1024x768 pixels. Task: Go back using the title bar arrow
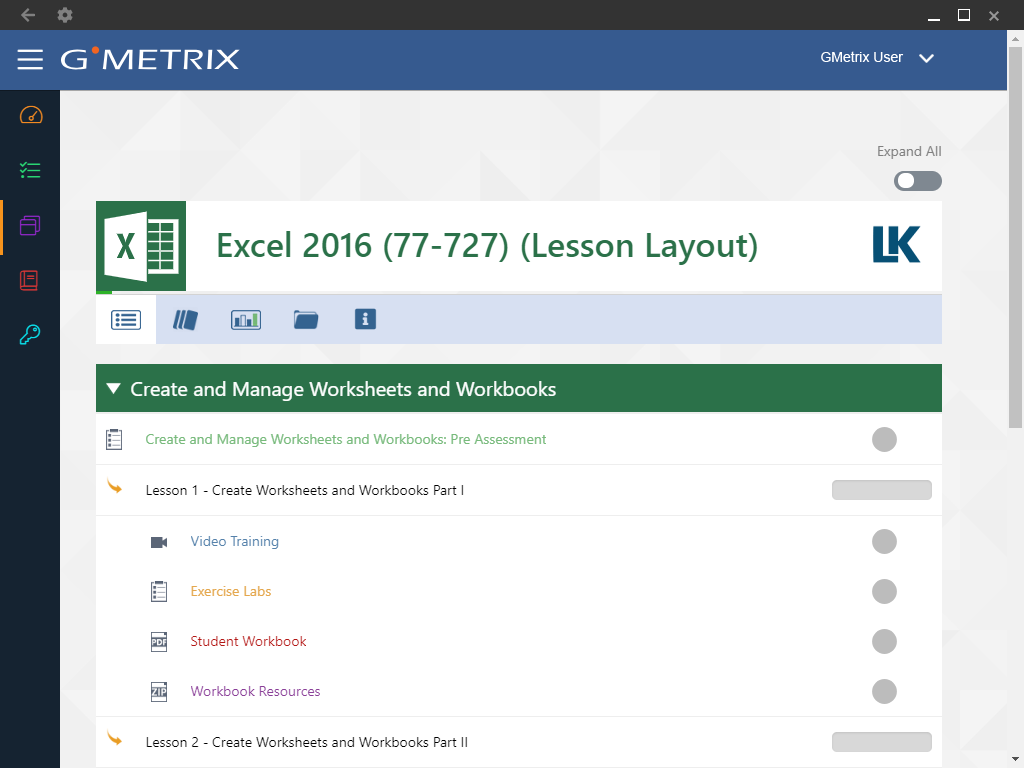tap(27, 14)
